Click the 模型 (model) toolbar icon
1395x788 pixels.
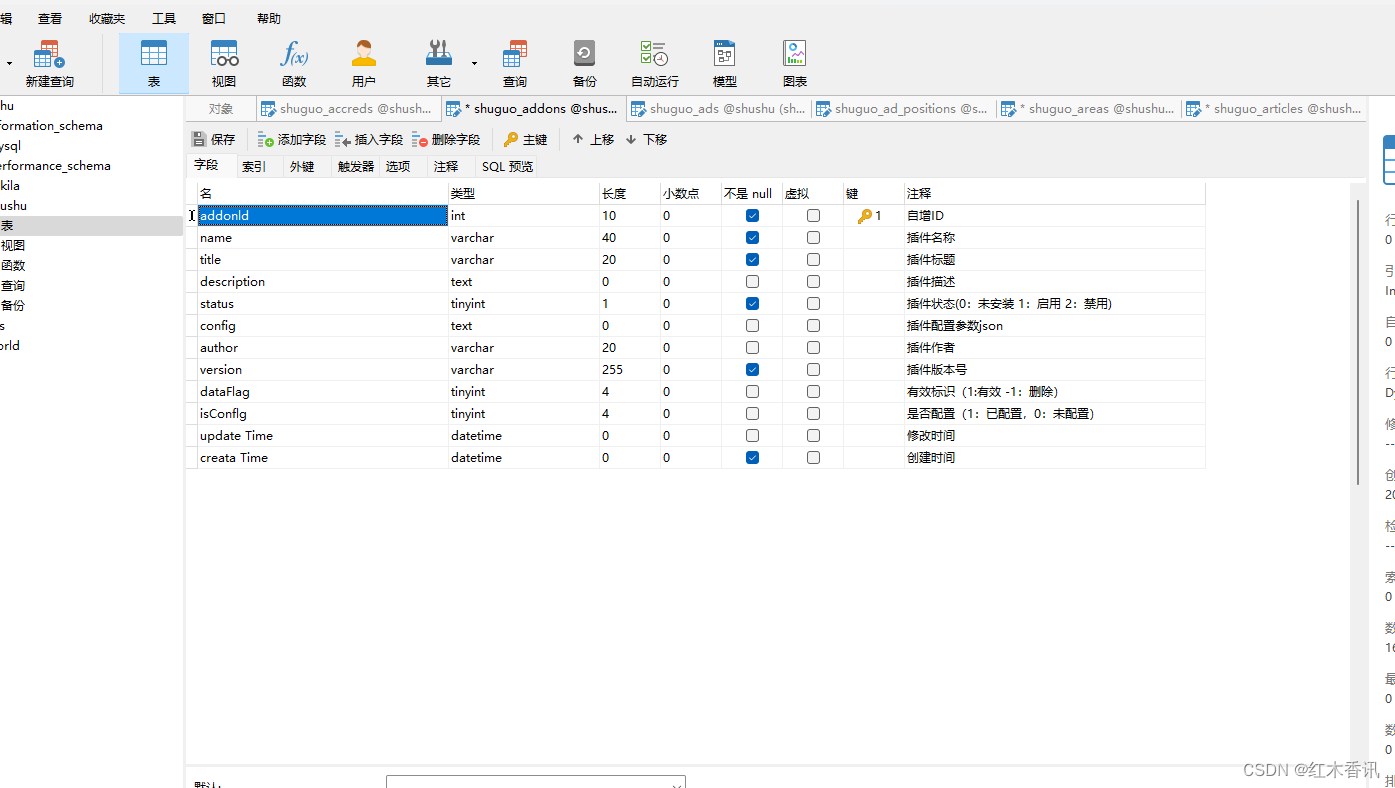(x=725, y=64)
